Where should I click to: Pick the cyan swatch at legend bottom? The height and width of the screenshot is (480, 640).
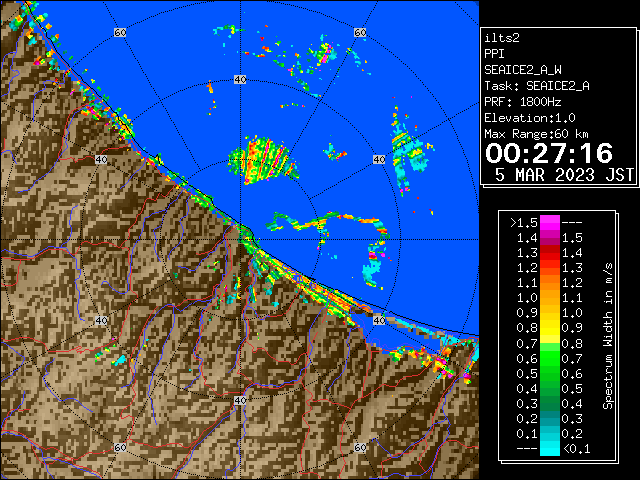(550, 449)
